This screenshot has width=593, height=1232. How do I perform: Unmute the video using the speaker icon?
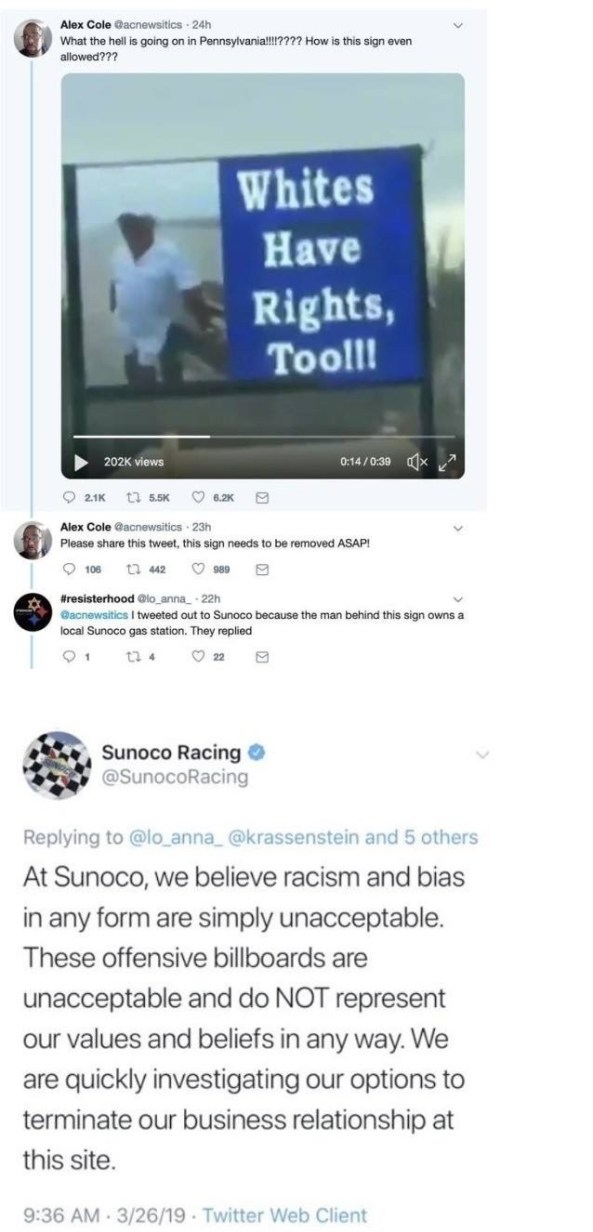click(419, 461)
